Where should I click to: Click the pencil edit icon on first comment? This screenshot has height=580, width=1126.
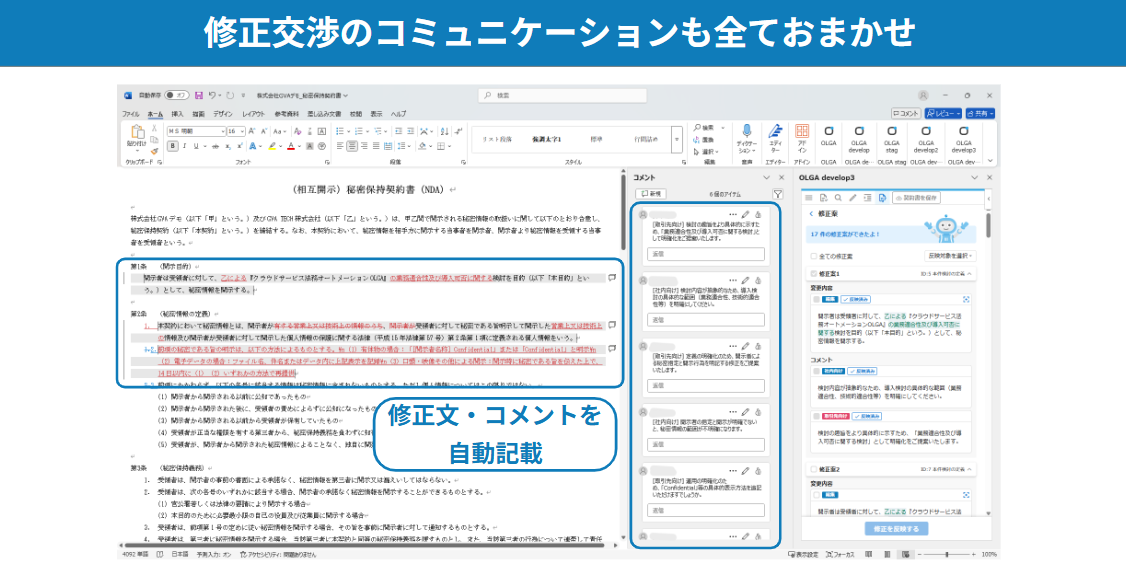745,214
